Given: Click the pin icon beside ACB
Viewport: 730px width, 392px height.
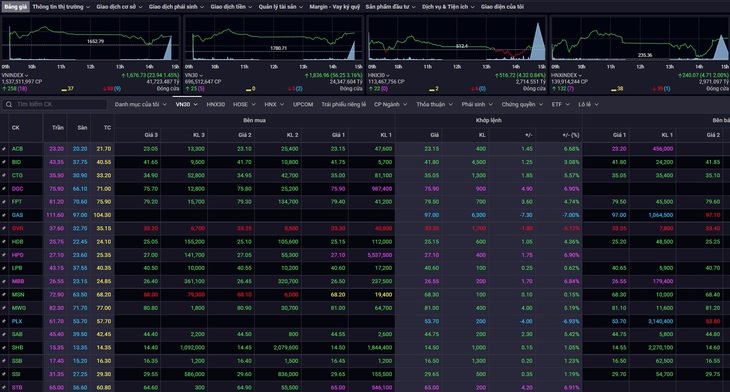Looking at the screenshot, I should pyautogui.click(x=4, y=149).
